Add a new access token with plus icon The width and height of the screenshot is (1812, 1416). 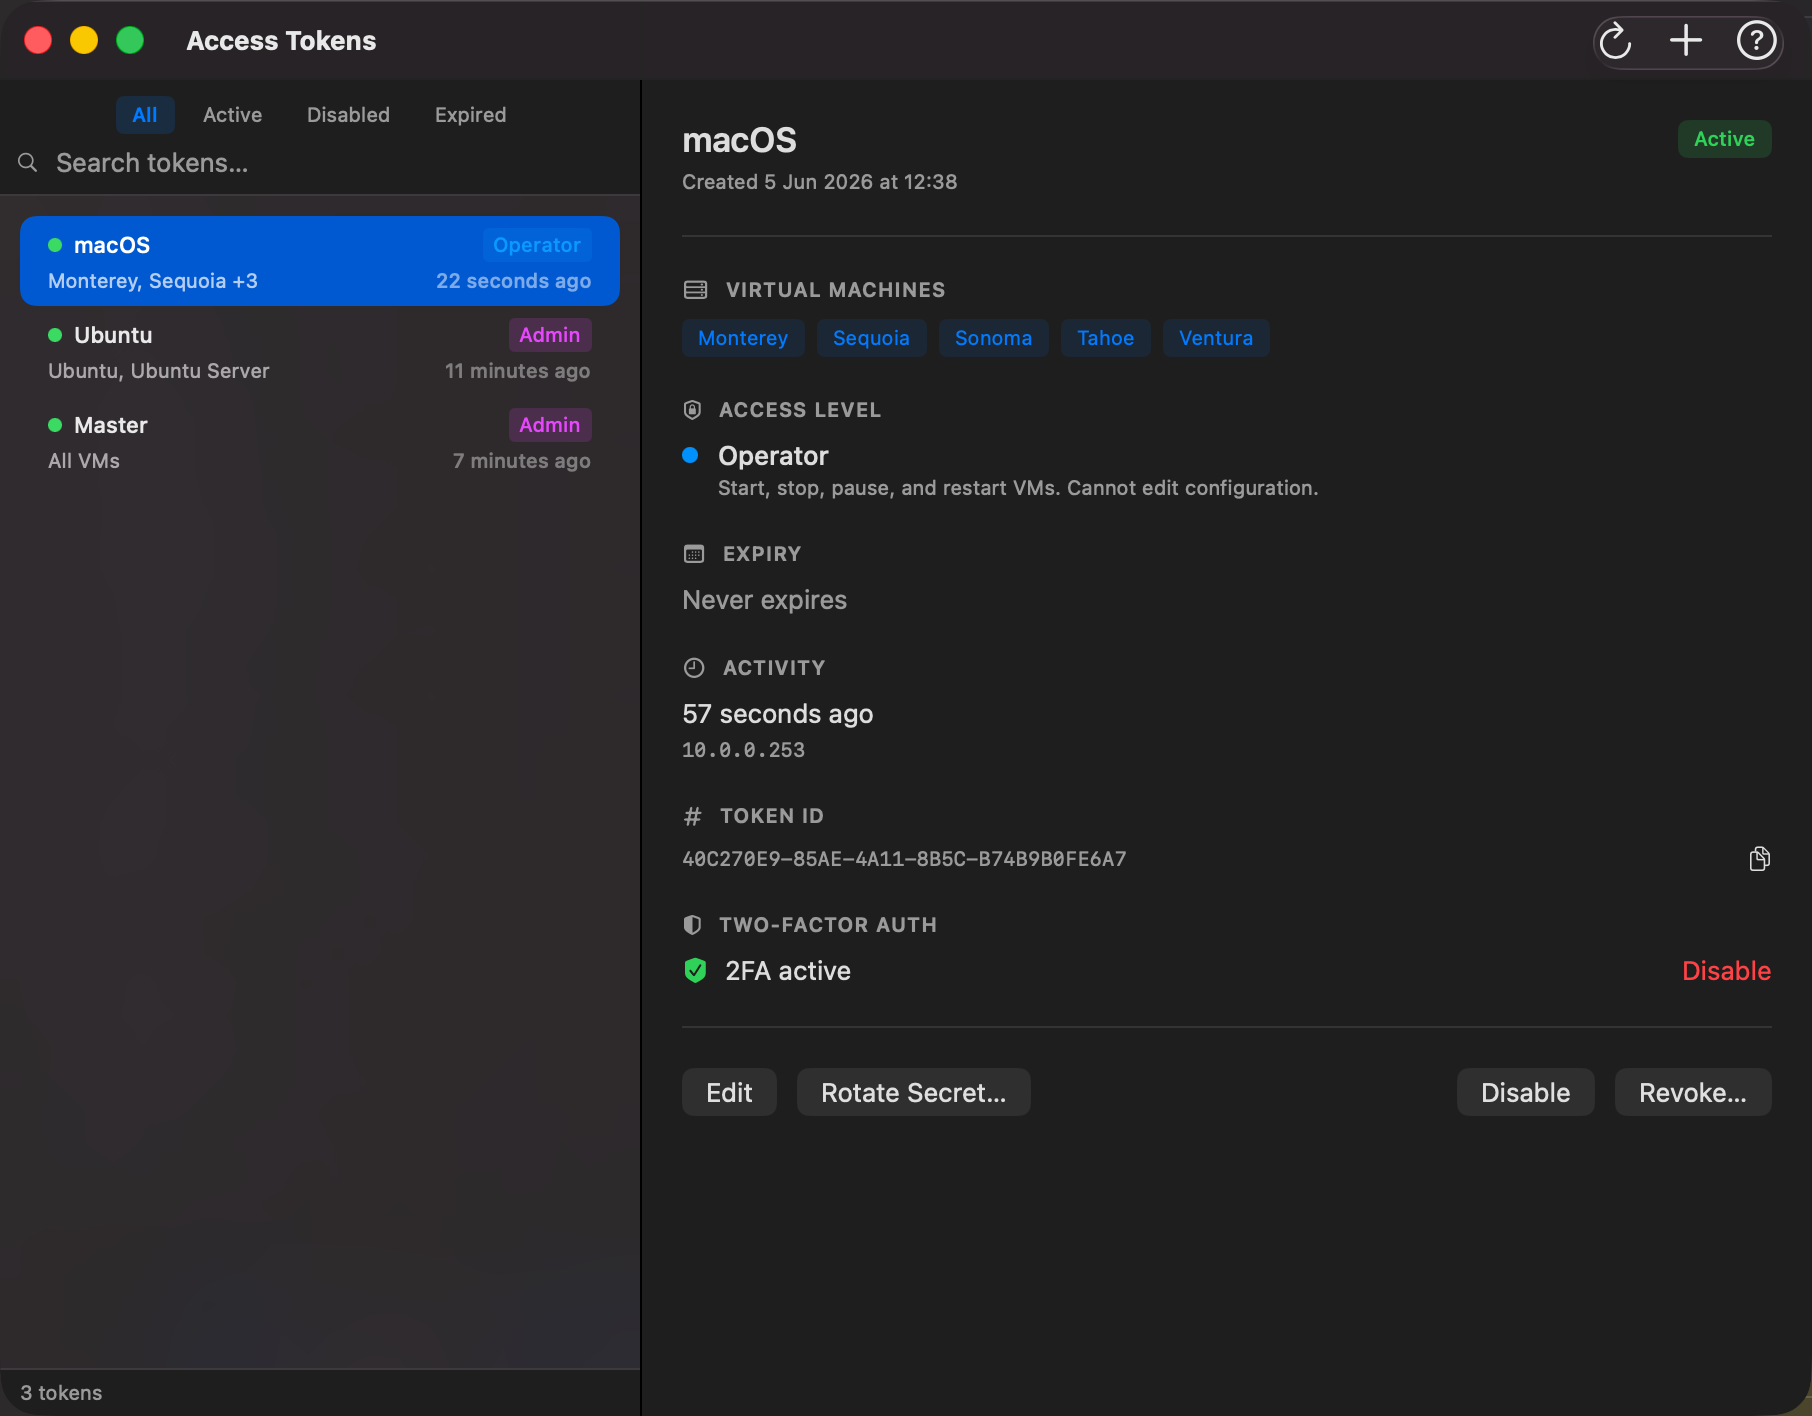pos(1686,41)
